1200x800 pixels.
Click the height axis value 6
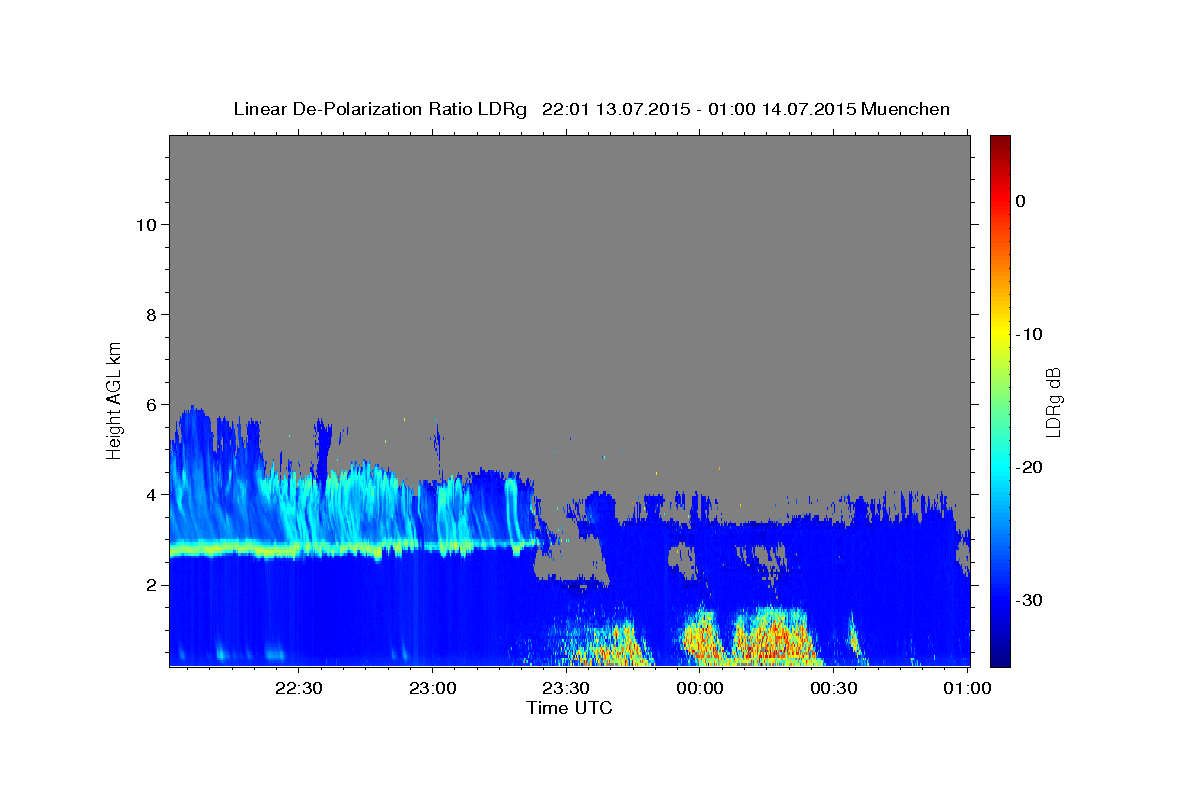point(151,404)
